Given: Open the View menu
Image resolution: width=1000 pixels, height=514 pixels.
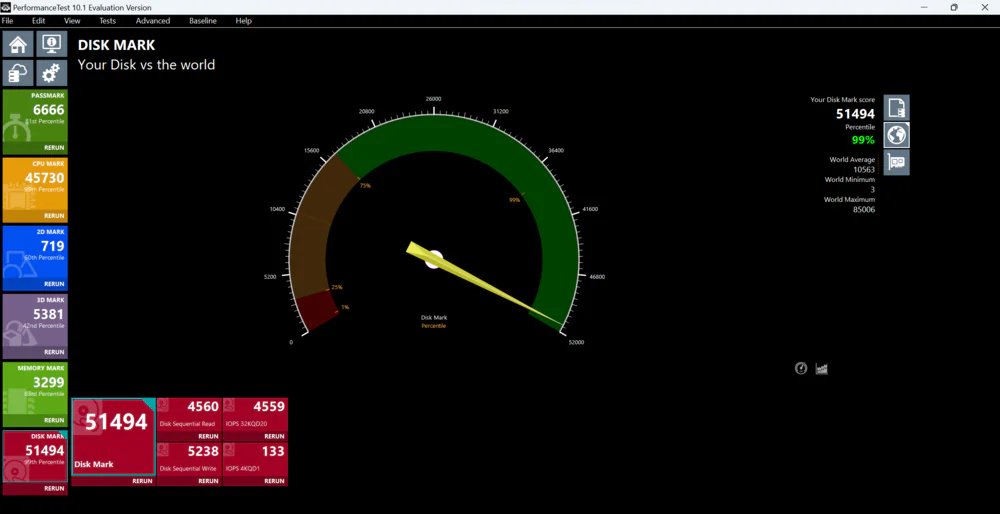Looking at the screenshot, I should click(x=72, y=21).
